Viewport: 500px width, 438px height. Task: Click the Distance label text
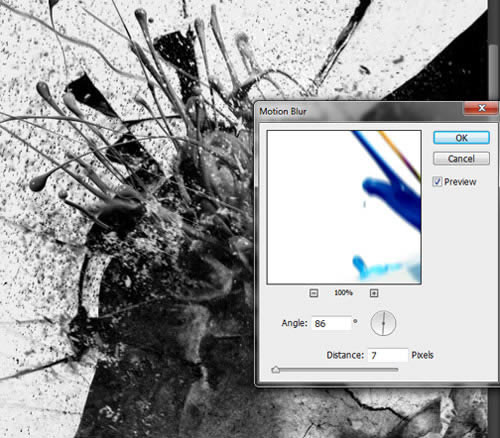pos(345,355)
